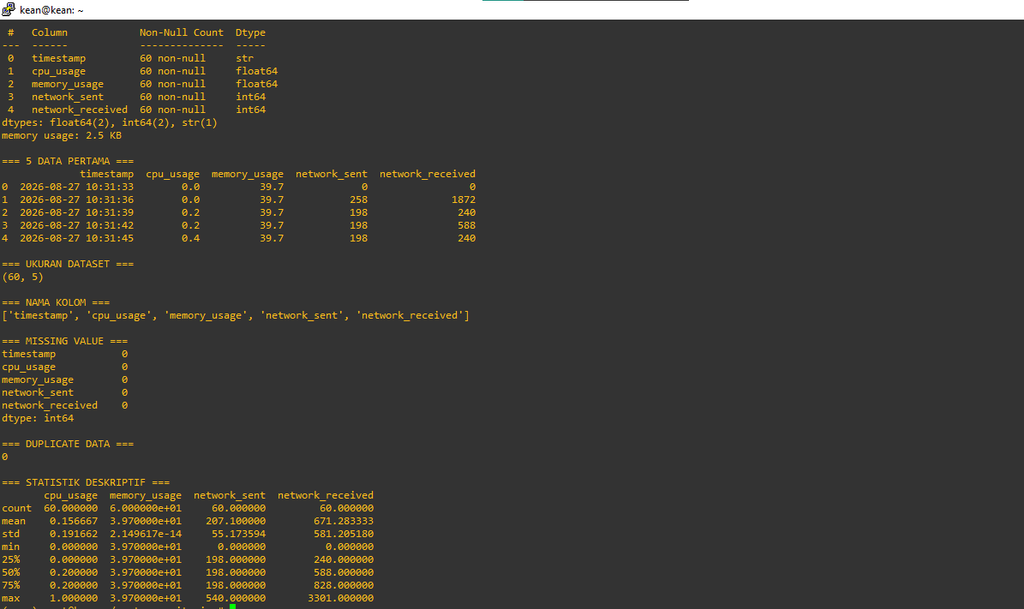Select timestamp value "2026-08-27 10:31:45"
Viewport: 1024px width, 609px height.
coord(76,238)
